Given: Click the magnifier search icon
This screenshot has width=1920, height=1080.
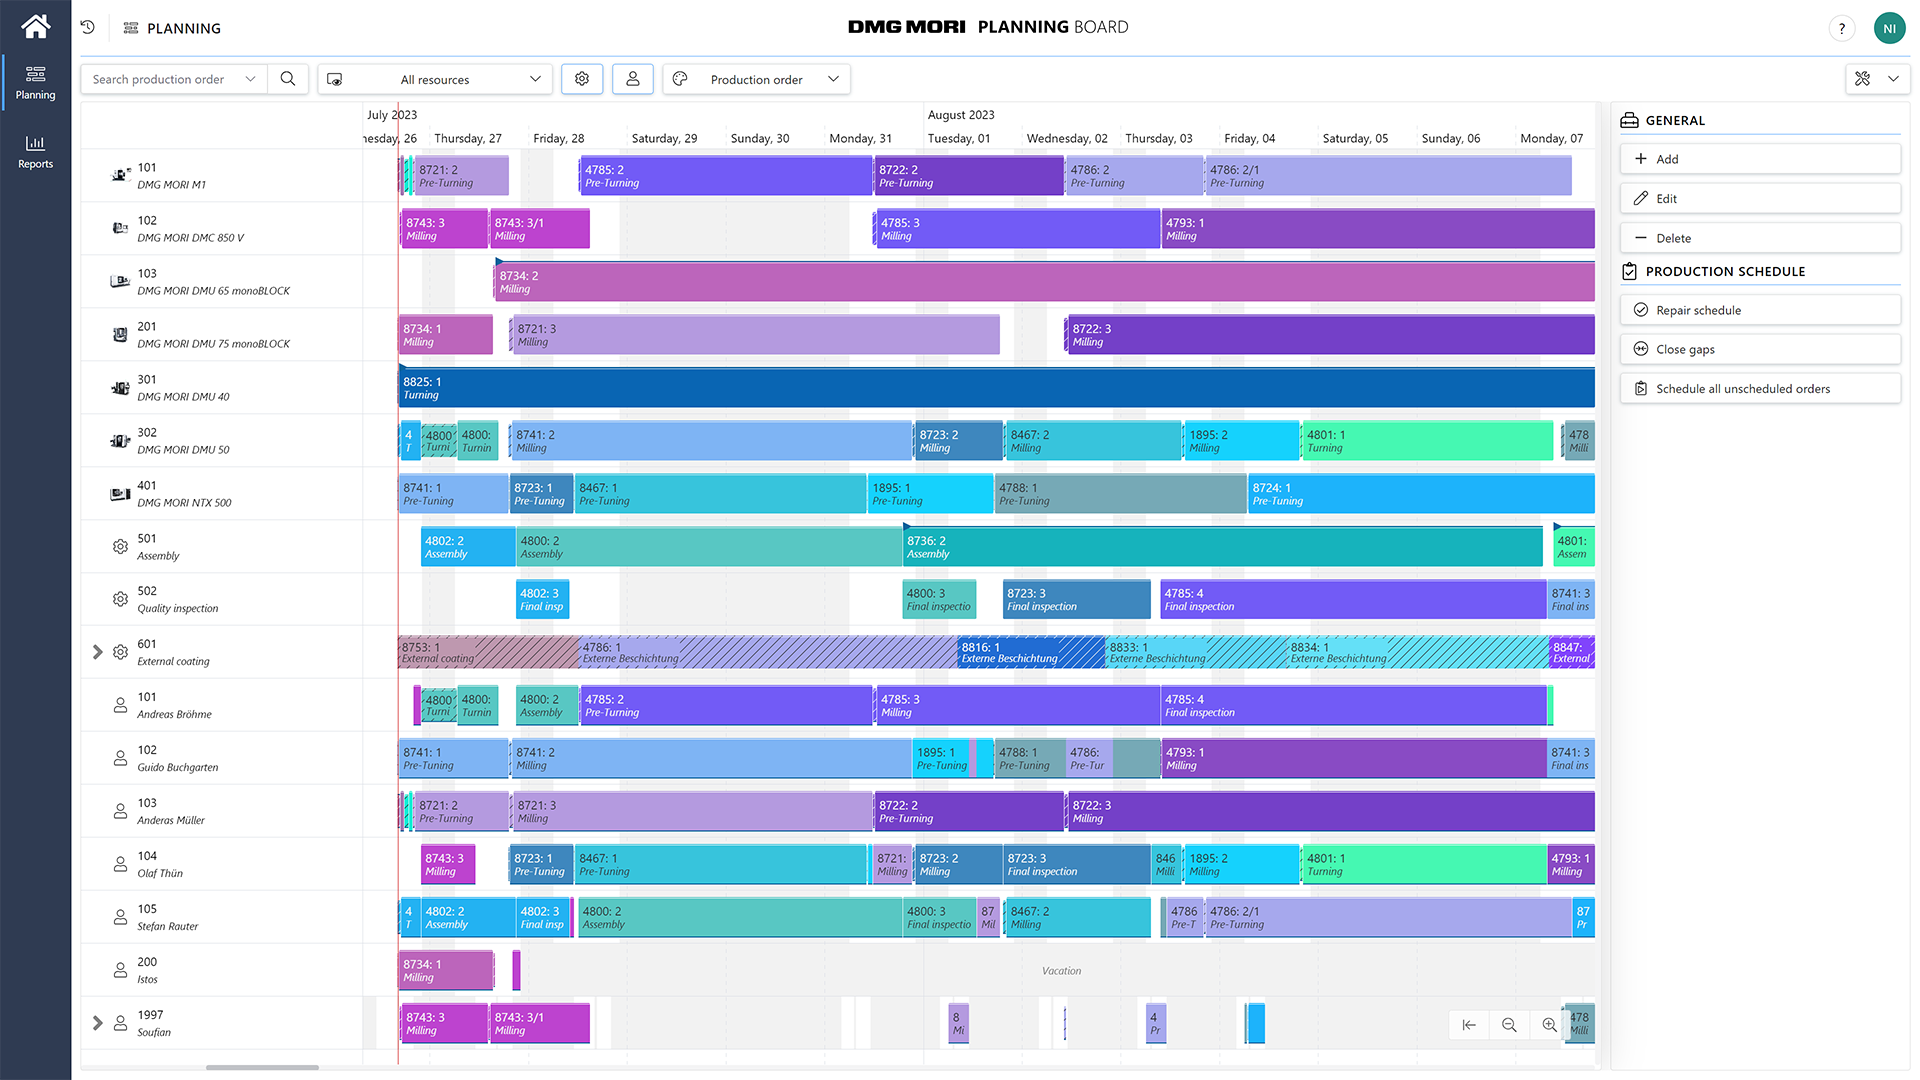Looking at the screenshot, I should pos(288,79).
